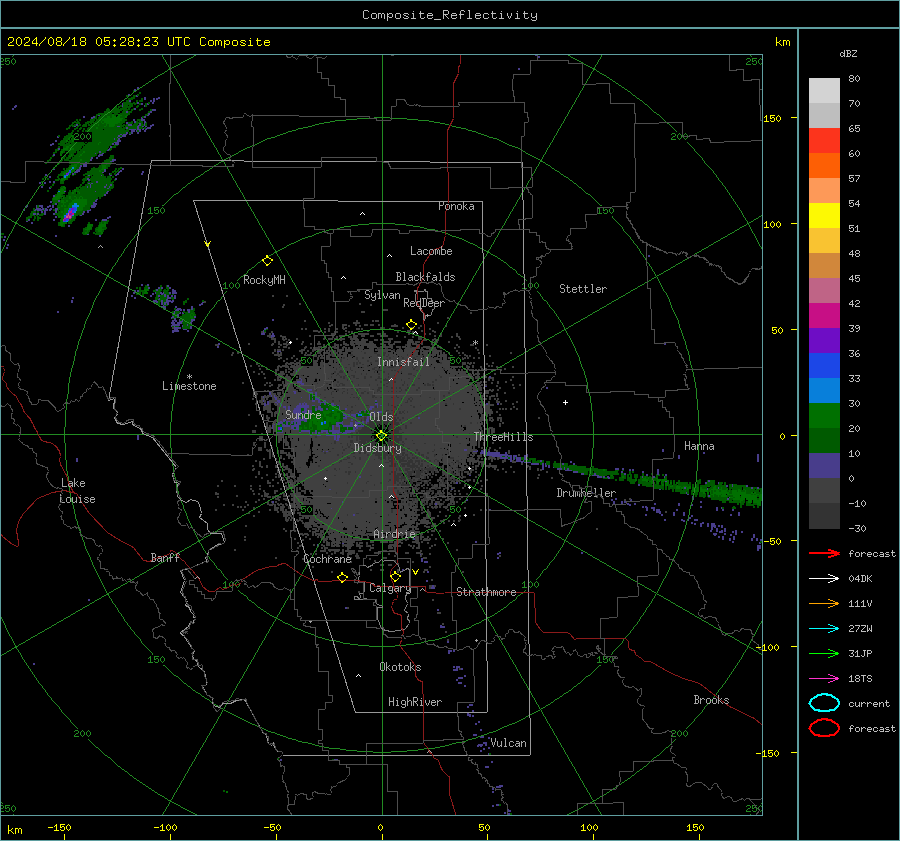Click the red forecast arrow in legend
This screenshot has height=841, width=900.
point(824,553)
